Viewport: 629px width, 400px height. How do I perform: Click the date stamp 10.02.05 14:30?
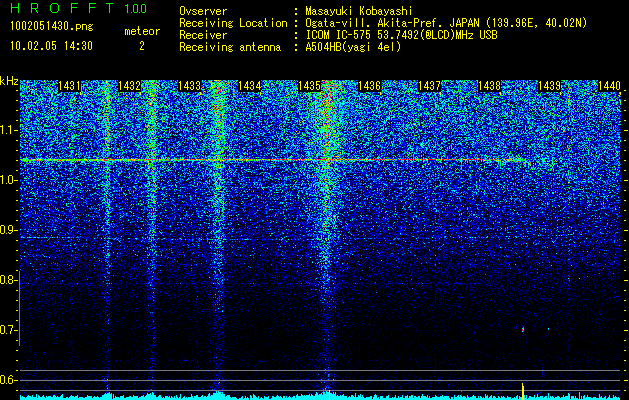(x=51, y=46)
